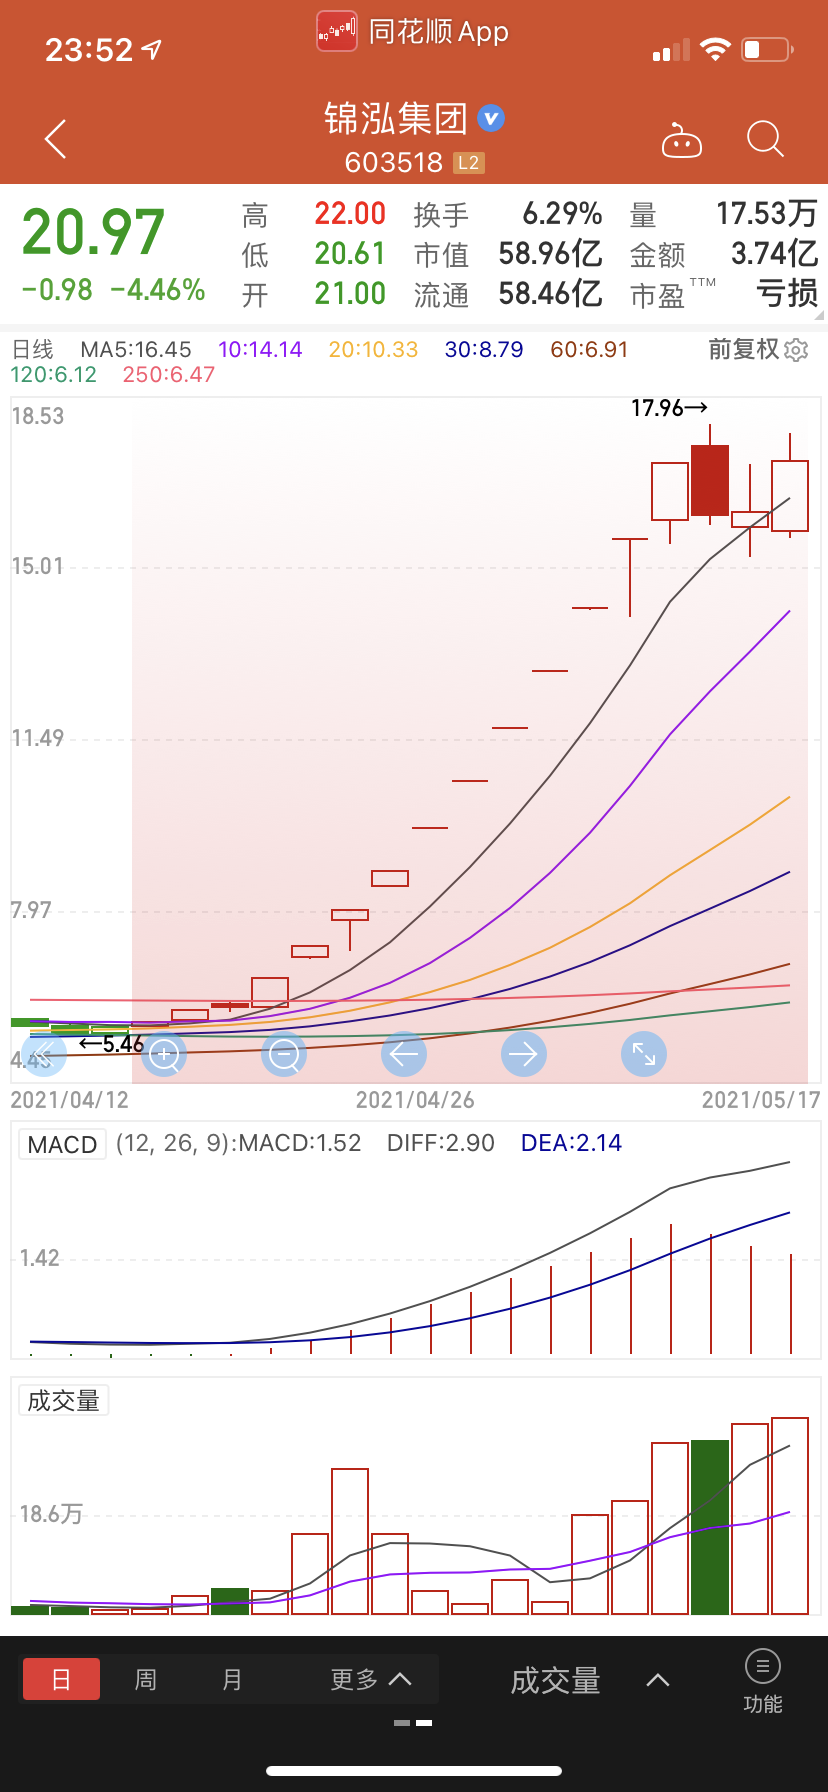Select the 日 daily period tab

61,1679
